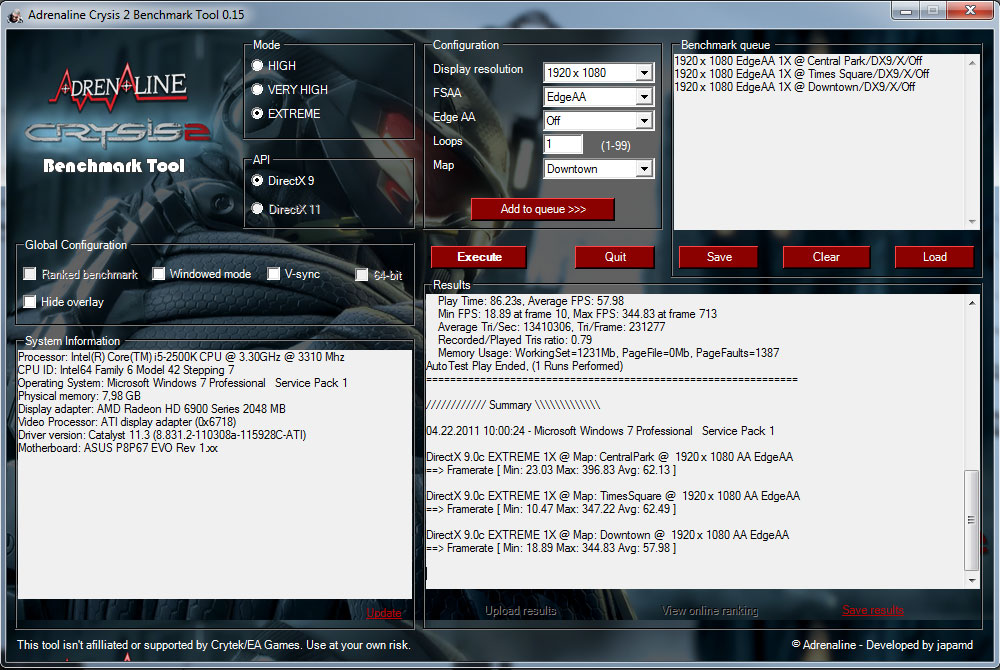
Task: Click the Quit button
Action: 615,257
